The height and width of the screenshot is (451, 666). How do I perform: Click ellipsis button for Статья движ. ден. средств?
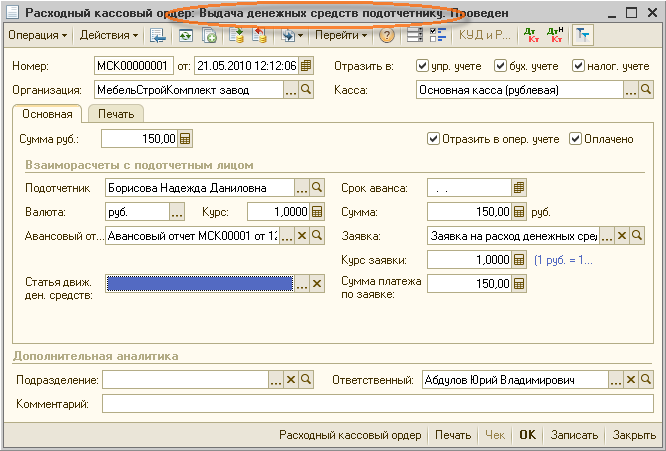click(302, 284)
